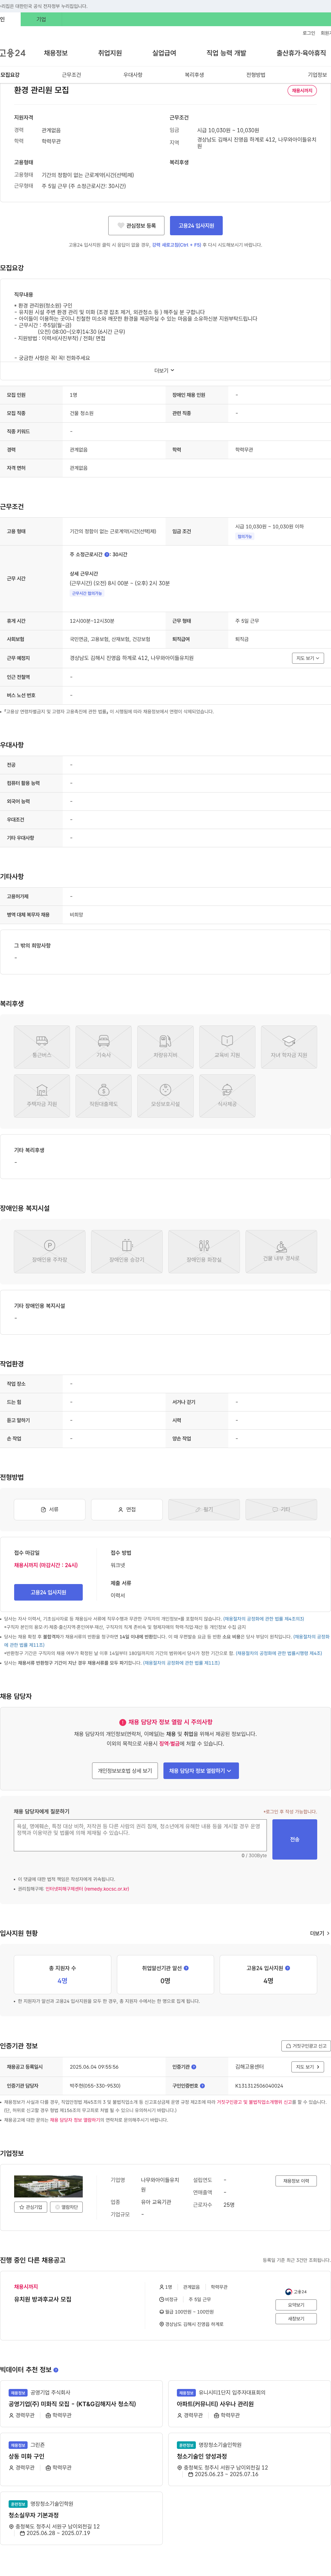Open the 출산휴가·육아휴직 menu
This screenshot has height=2576, width=331.
301,53
